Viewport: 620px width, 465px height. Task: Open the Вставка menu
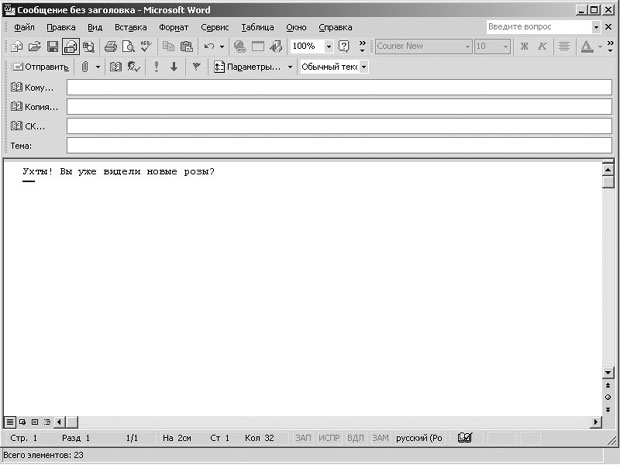[x=130, y=27]
